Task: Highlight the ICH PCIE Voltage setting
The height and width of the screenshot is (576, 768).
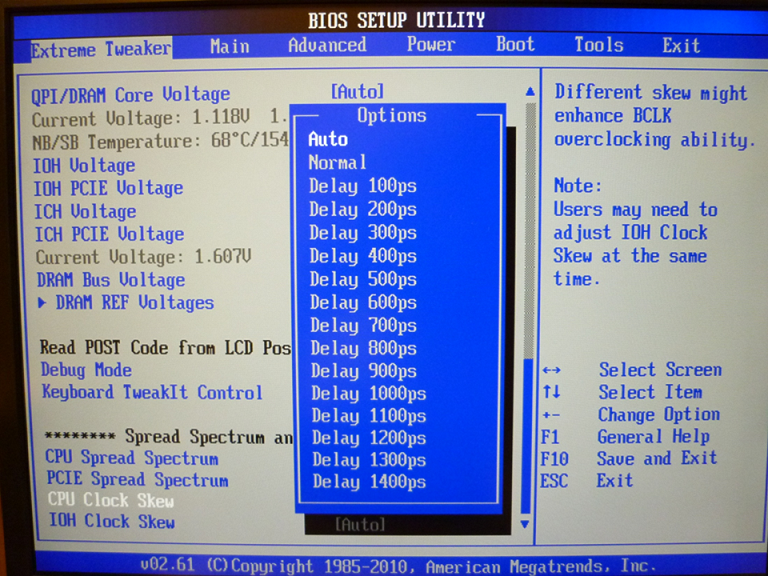Action: tap(109, 235)
